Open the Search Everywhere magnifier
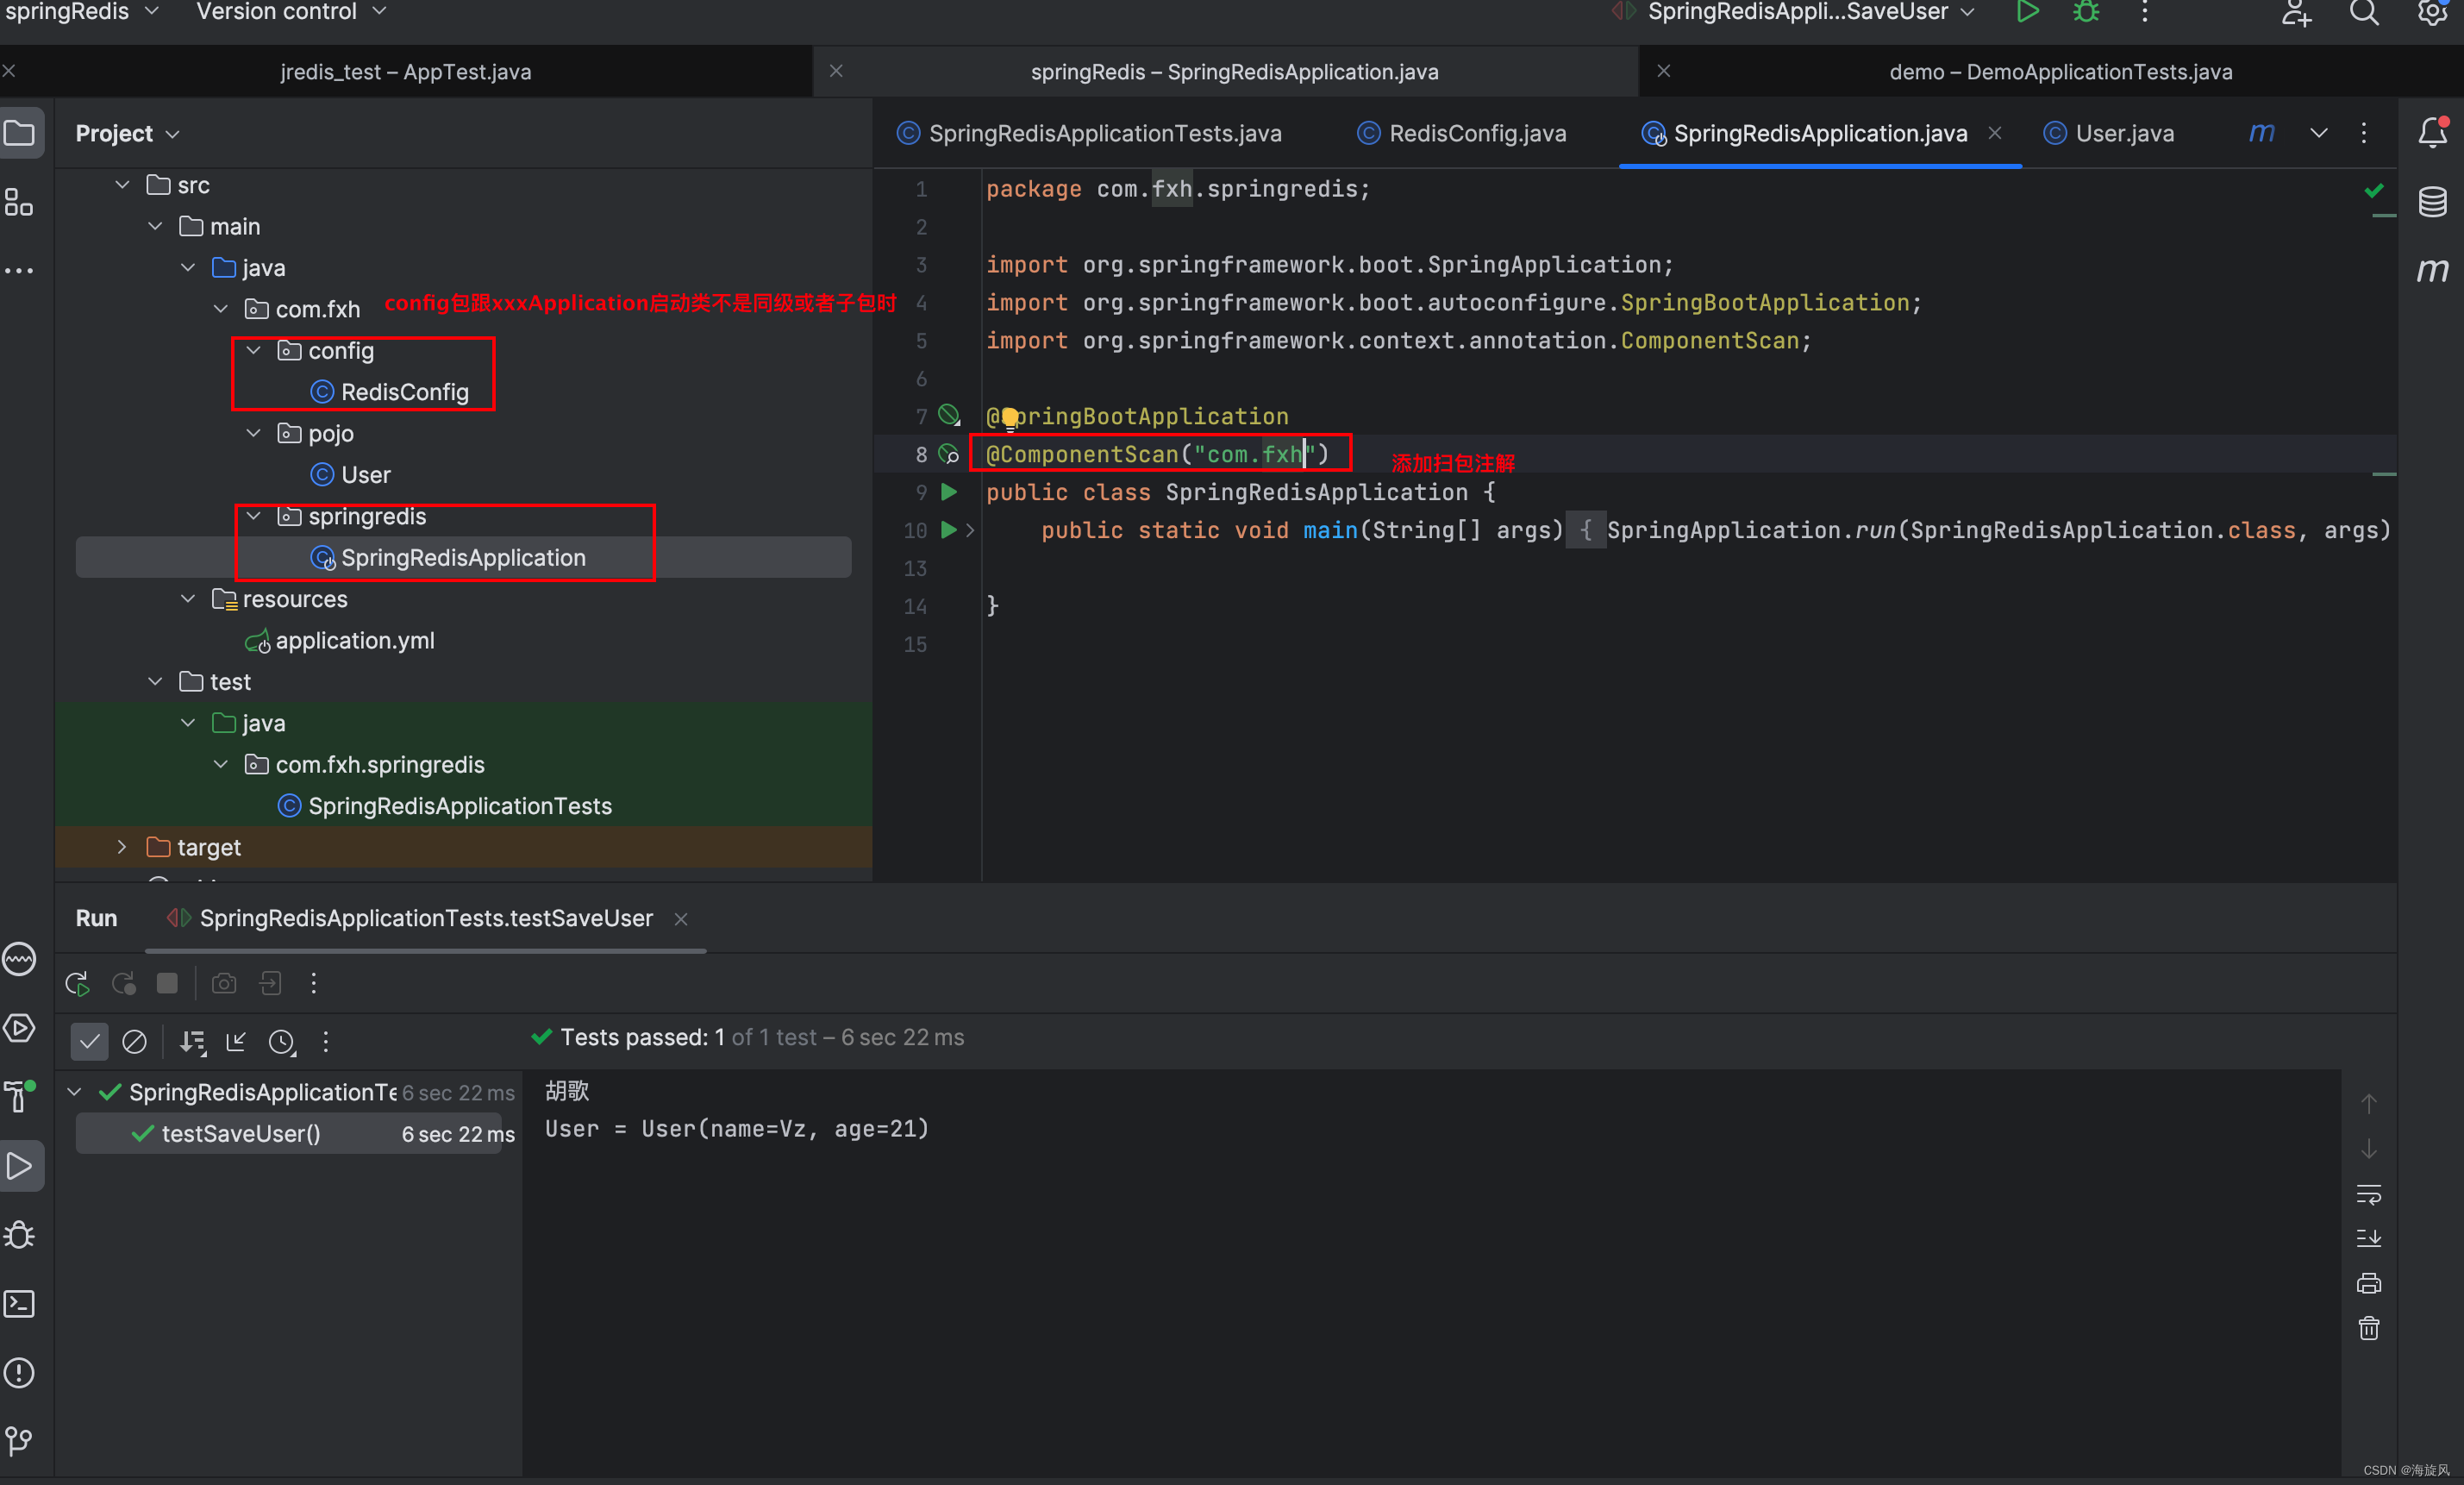The height and width of the screenshot is (1485, 2464). tap(2364, 12)
